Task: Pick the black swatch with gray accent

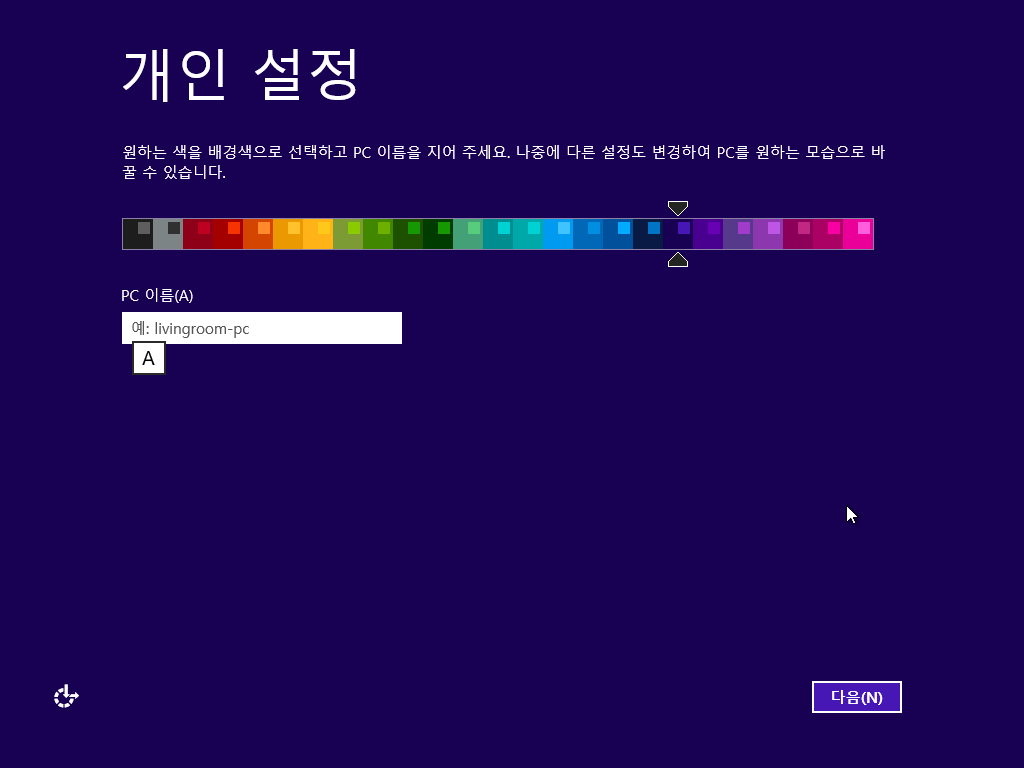Action: (x=138, y=234)
